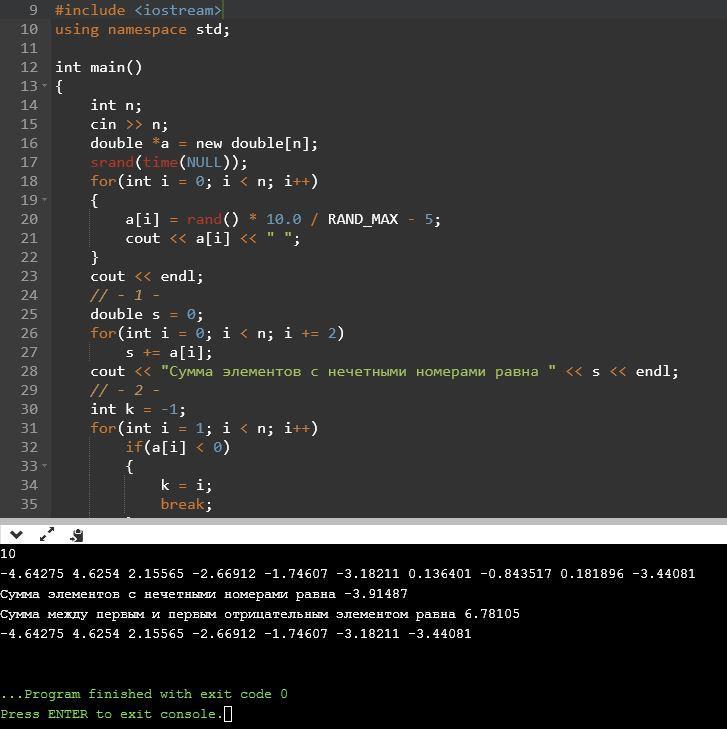Click the RAND_MAX identifier in line 20
The width and height of the screenshot is (727, 729).
click(x=363, y=219)
